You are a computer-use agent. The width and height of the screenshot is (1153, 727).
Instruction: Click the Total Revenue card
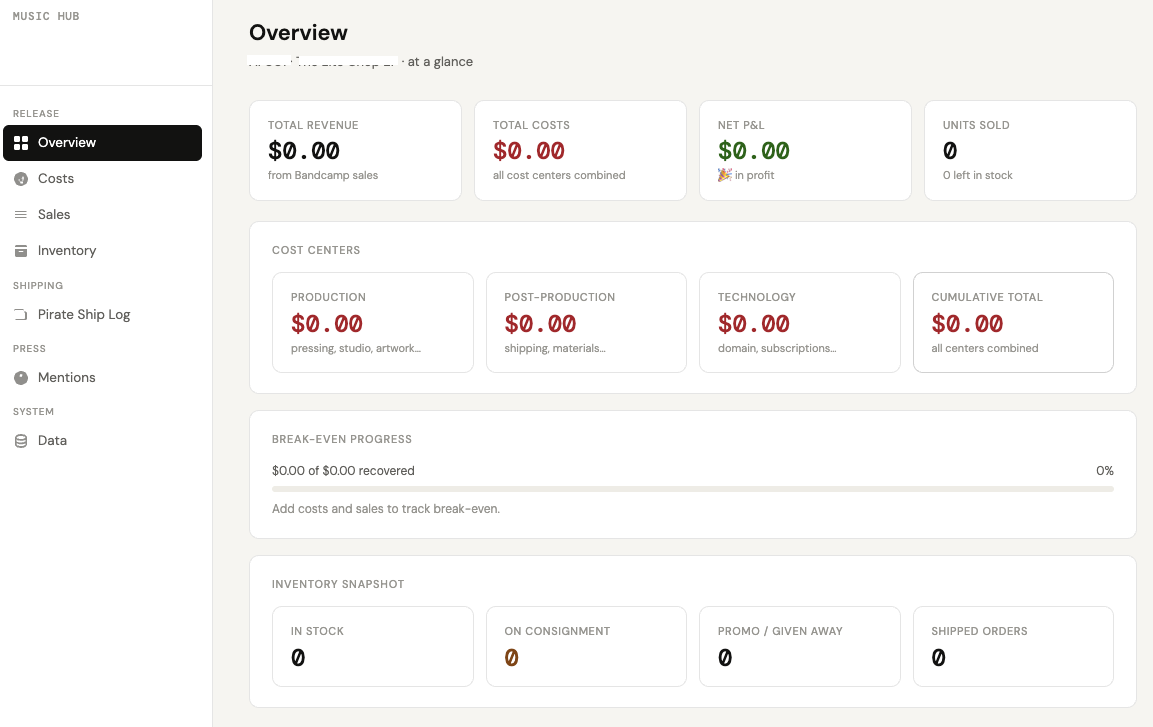(x=355, y=150)
